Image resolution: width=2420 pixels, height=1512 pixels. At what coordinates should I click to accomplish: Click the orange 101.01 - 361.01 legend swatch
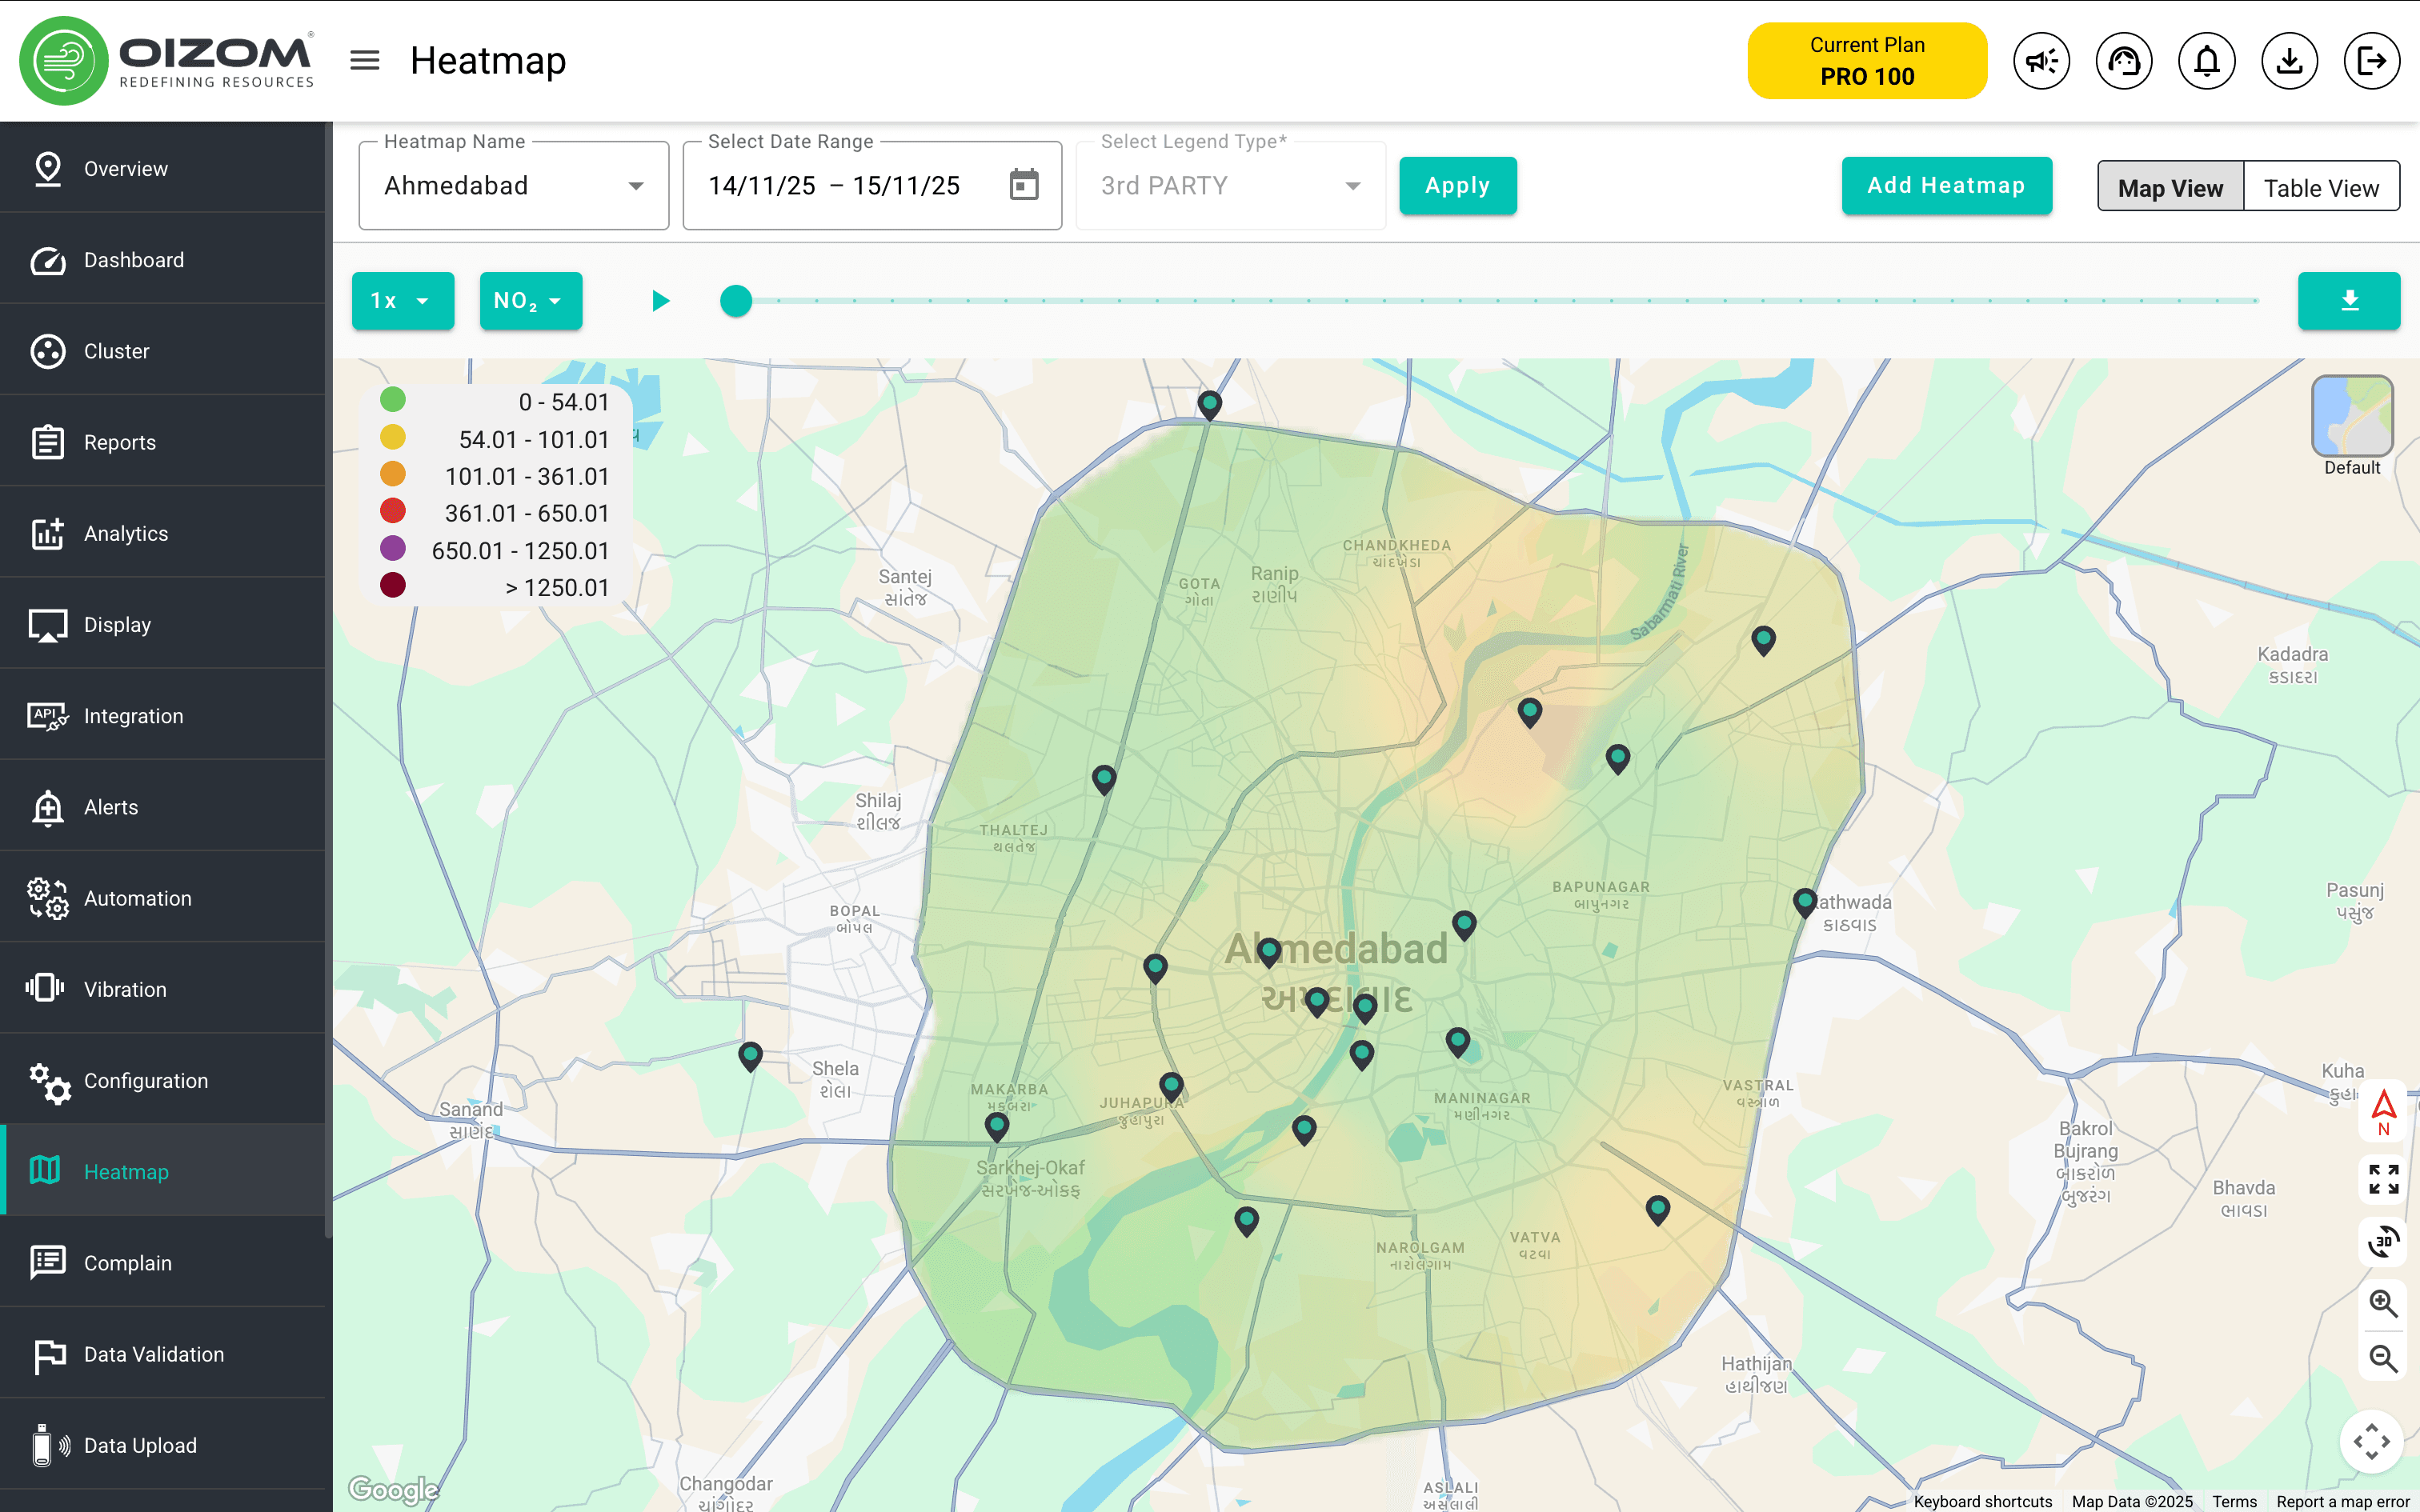pos(393,474)
